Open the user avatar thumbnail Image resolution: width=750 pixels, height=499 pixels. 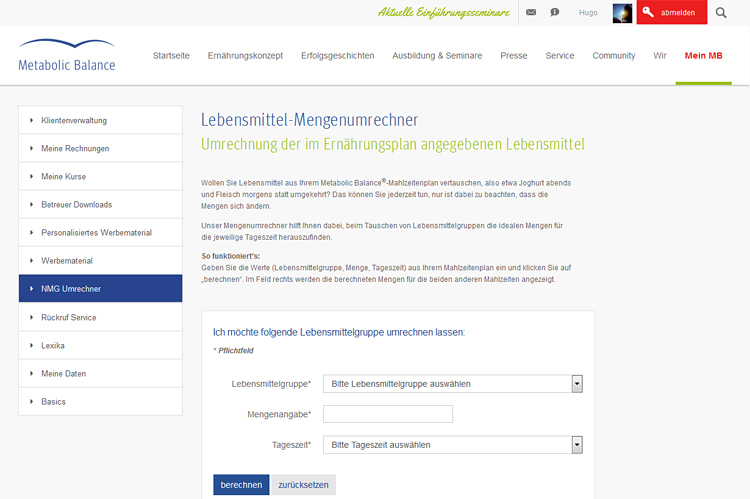click(x=622, y=13)
